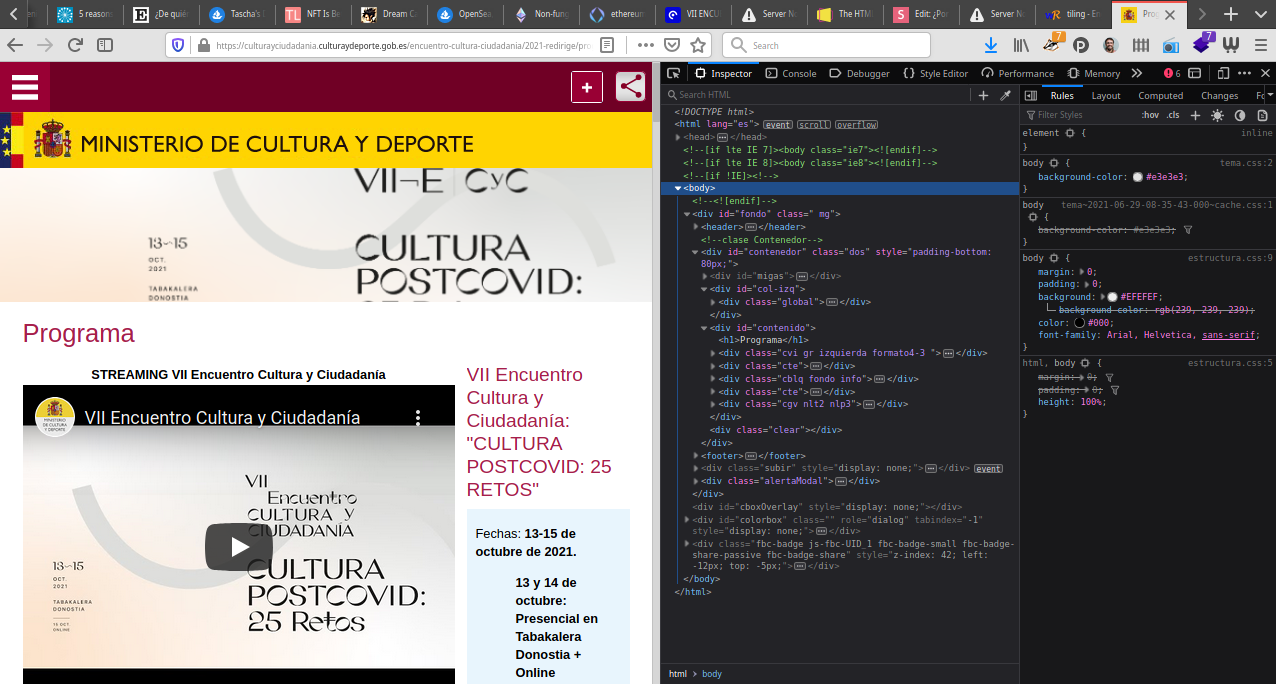The height and width of the screenshot is (684, 1276).
Task: Click the #e3e3e3 background-color swatch
Action: [x=1138, y=177]
